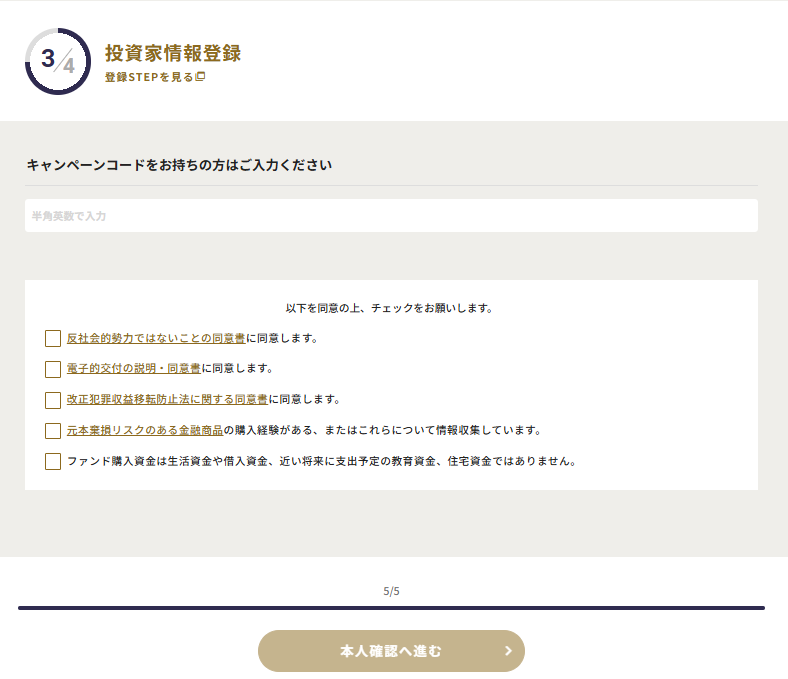Screen dimensions: 788x679
Task: Tick the ファンド購入資金 confirmation checkbox
Action: click(53, 462)
